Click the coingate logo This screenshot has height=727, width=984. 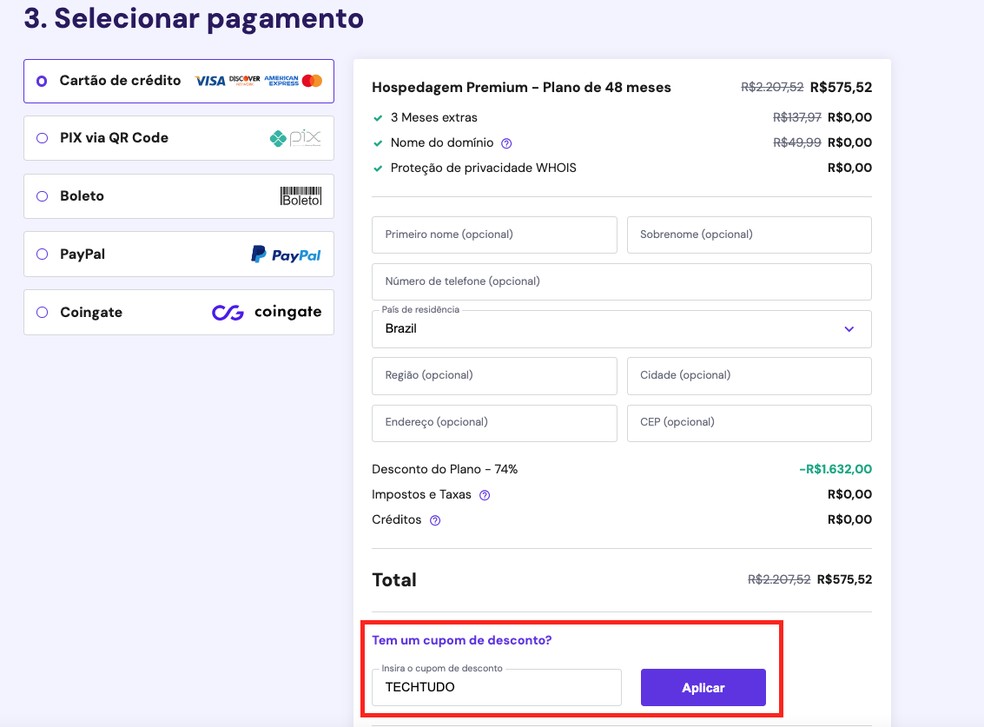(x=266, y=312)
